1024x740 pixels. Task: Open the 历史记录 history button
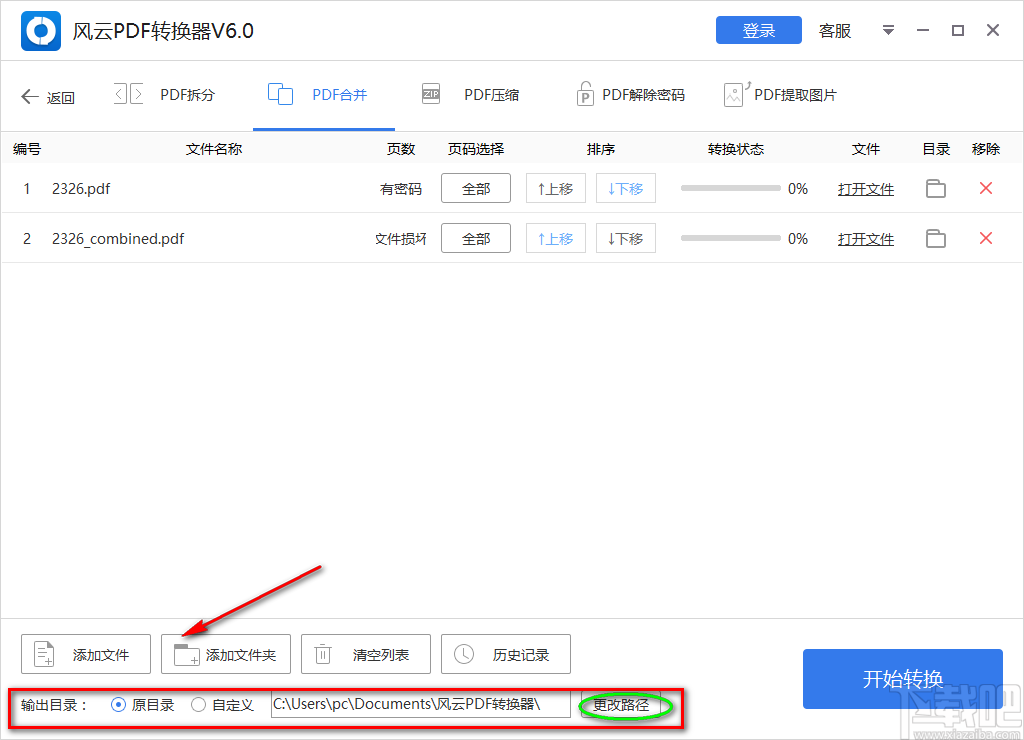[x=505, y=654]
